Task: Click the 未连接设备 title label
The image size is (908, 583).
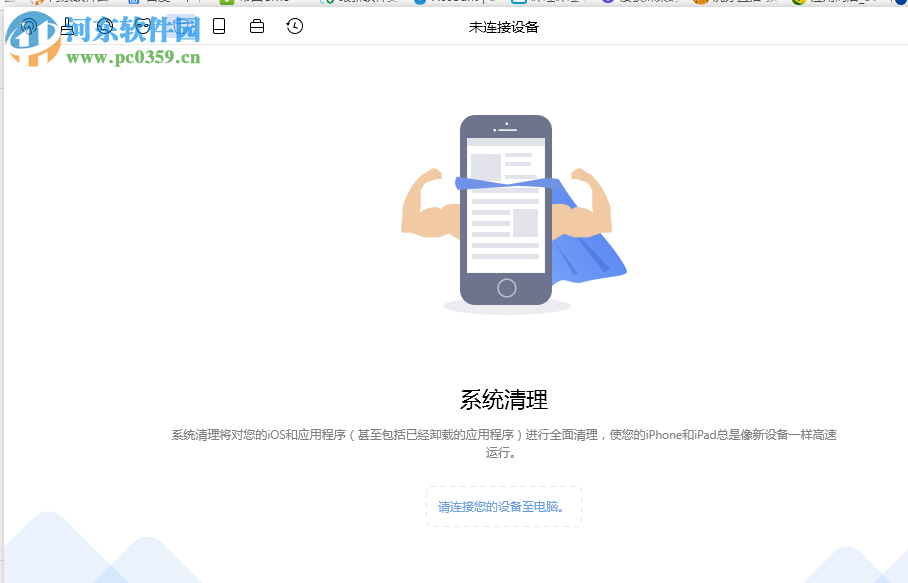Action: point(504,27)
